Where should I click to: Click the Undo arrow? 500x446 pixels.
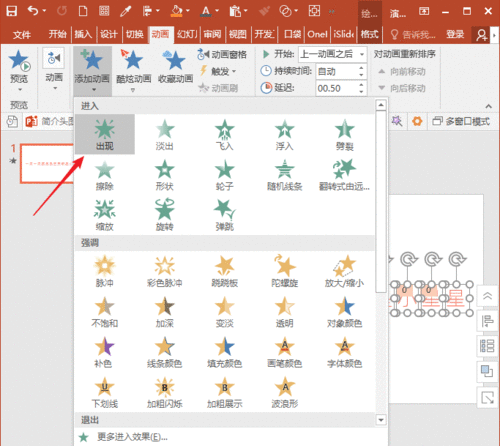coord(33,11)
